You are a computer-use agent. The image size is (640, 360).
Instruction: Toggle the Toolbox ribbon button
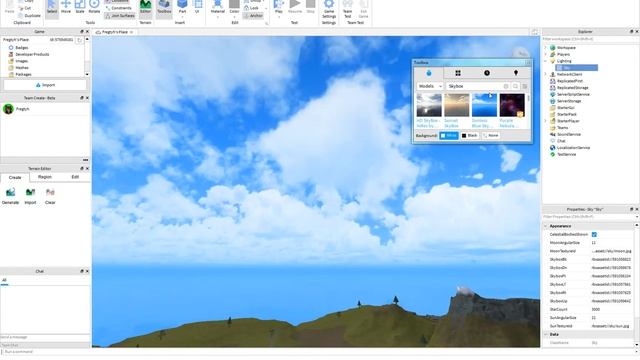point(164,7)
